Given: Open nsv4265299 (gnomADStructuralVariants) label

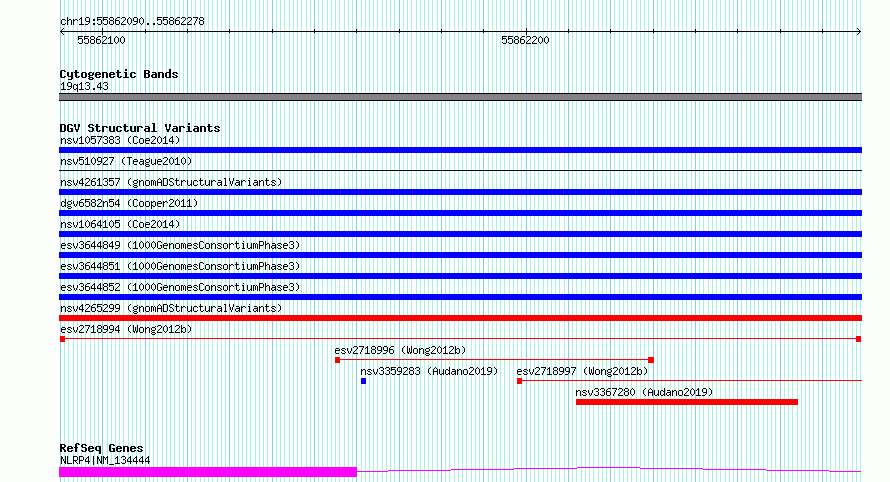Looking at the screenshot, I should click(x=171, y=308).
